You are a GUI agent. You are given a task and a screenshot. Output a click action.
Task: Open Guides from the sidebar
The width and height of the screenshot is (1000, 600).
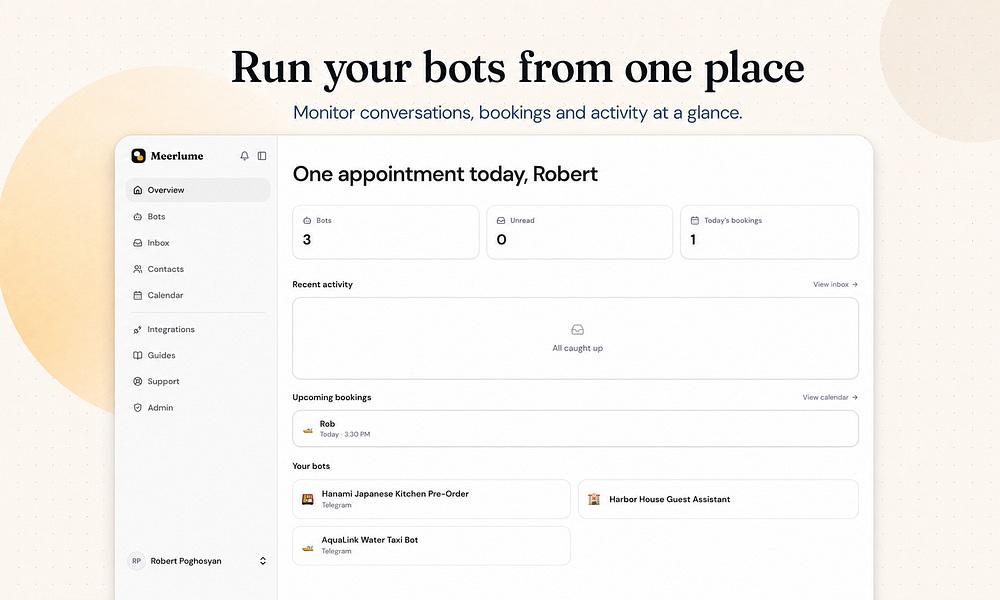point(198,355)
